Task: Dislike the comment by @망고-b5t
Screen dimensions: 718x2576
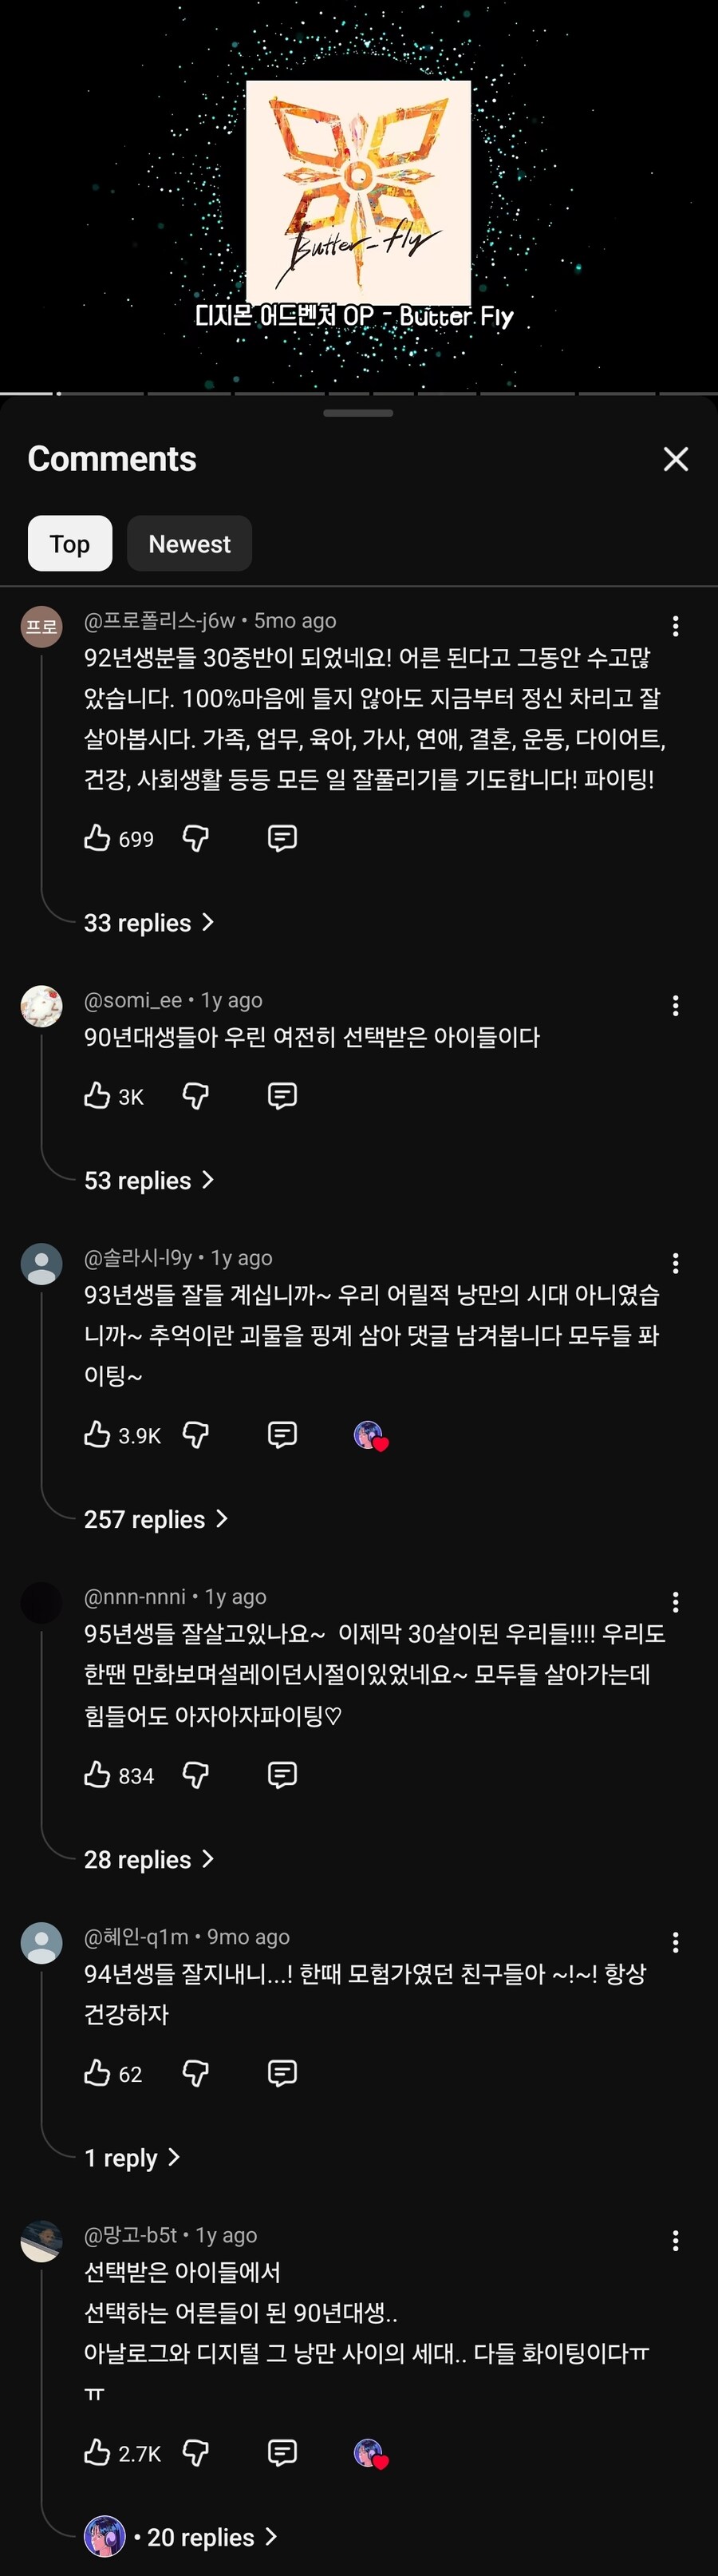Action: (x=196, y=2452)
